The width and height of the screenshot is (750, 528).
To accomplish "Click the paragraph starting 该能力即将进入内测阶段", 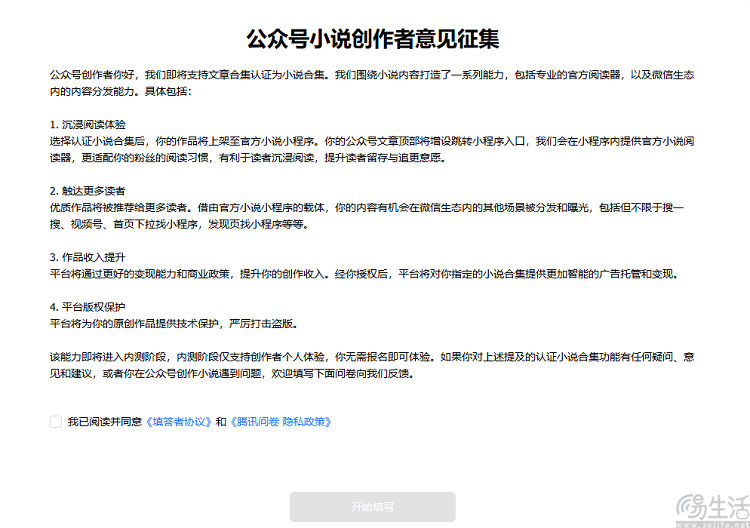I will (x=372, y=365).
